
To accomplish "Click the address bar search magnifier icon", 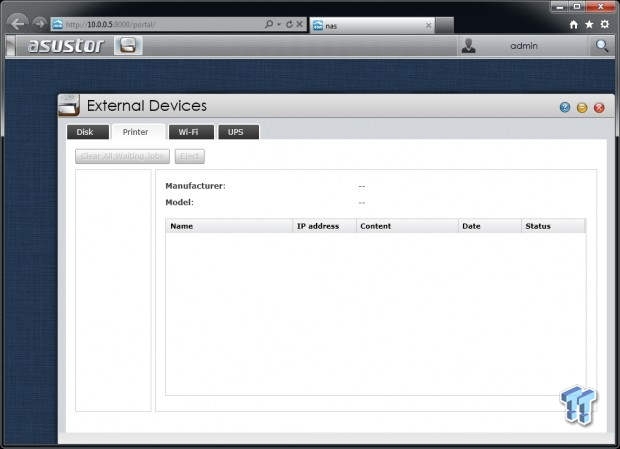I will (269, 24).
